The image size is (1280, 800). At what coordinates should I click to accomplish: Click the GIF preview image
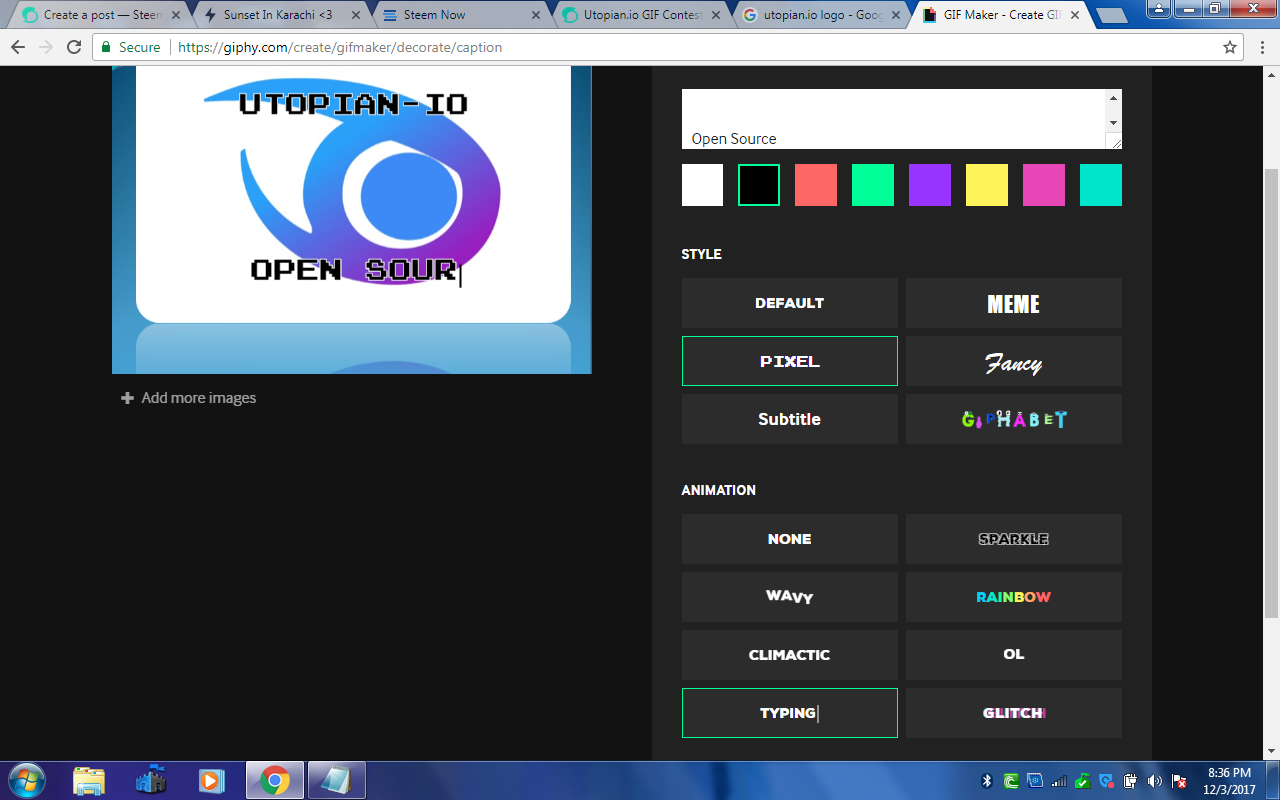coord(352,220)
